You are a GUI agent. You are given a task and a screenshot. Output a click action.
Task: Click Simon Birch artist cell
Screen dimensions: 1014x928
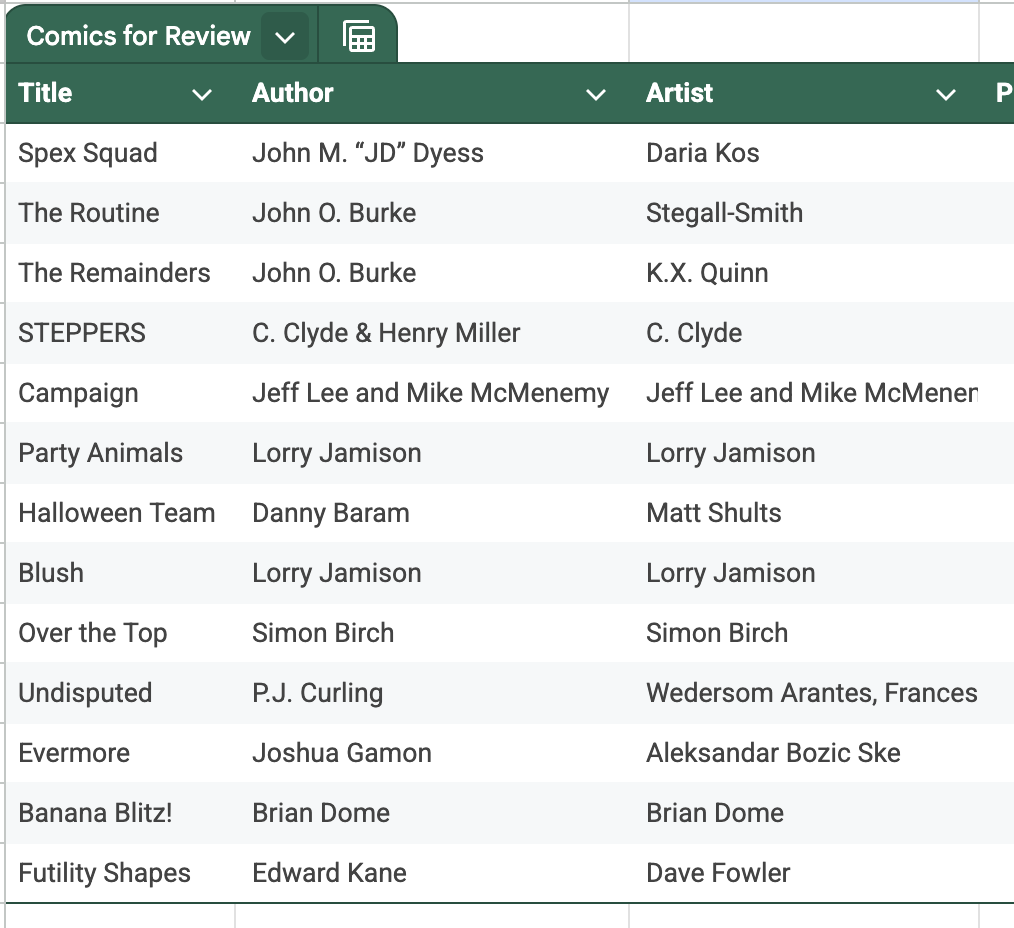[804, 633]
